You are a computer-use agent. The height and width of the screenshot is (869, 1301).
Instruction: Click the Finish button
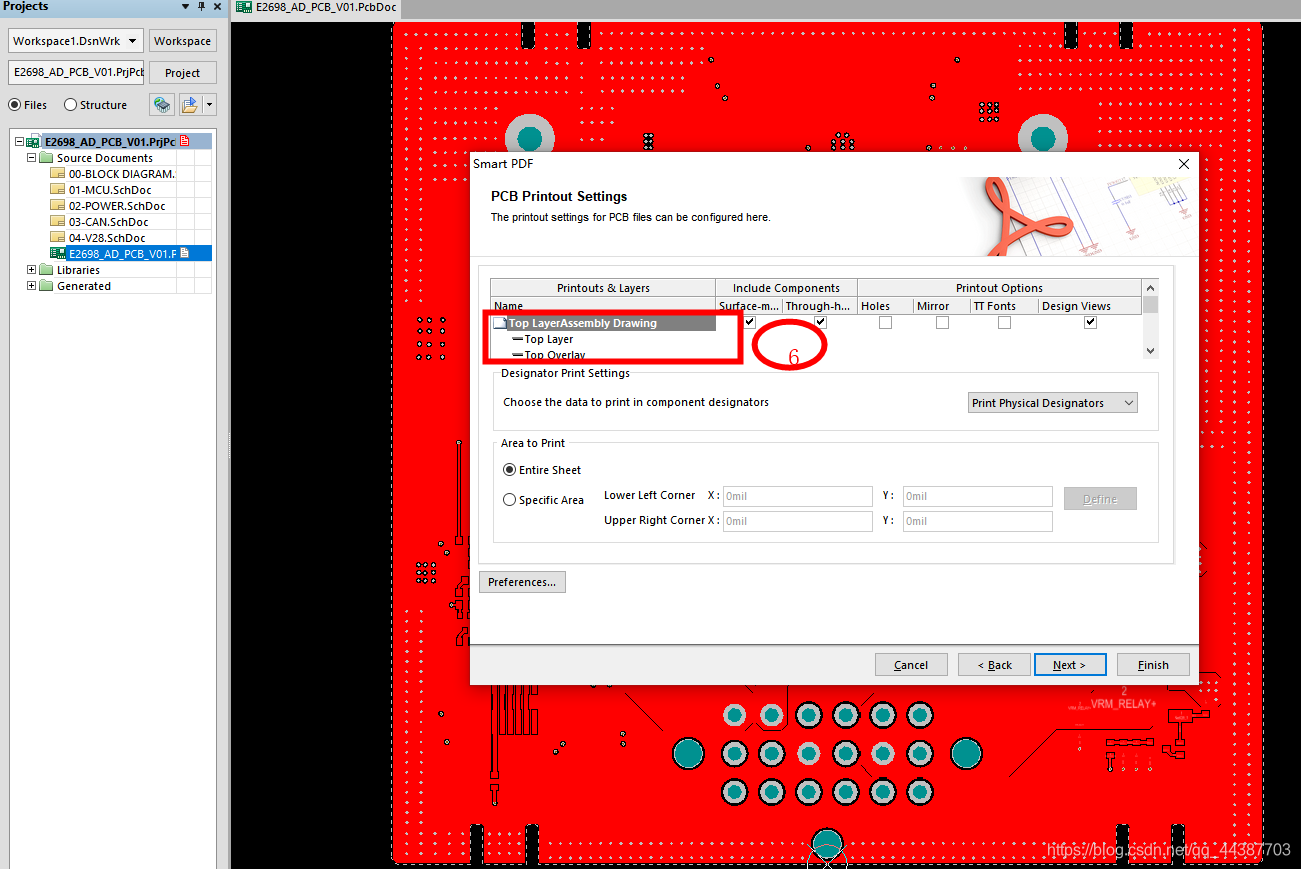[x=1153, y=665]
